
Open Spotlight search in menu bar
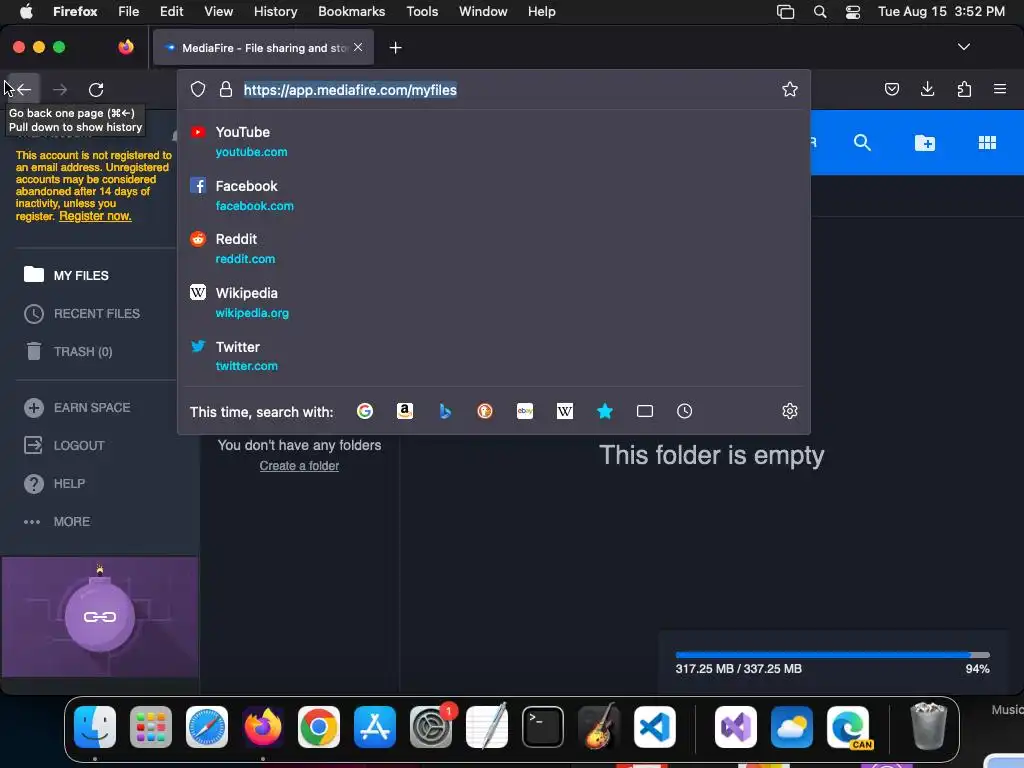pyautogui.click(x=820, y=12)
